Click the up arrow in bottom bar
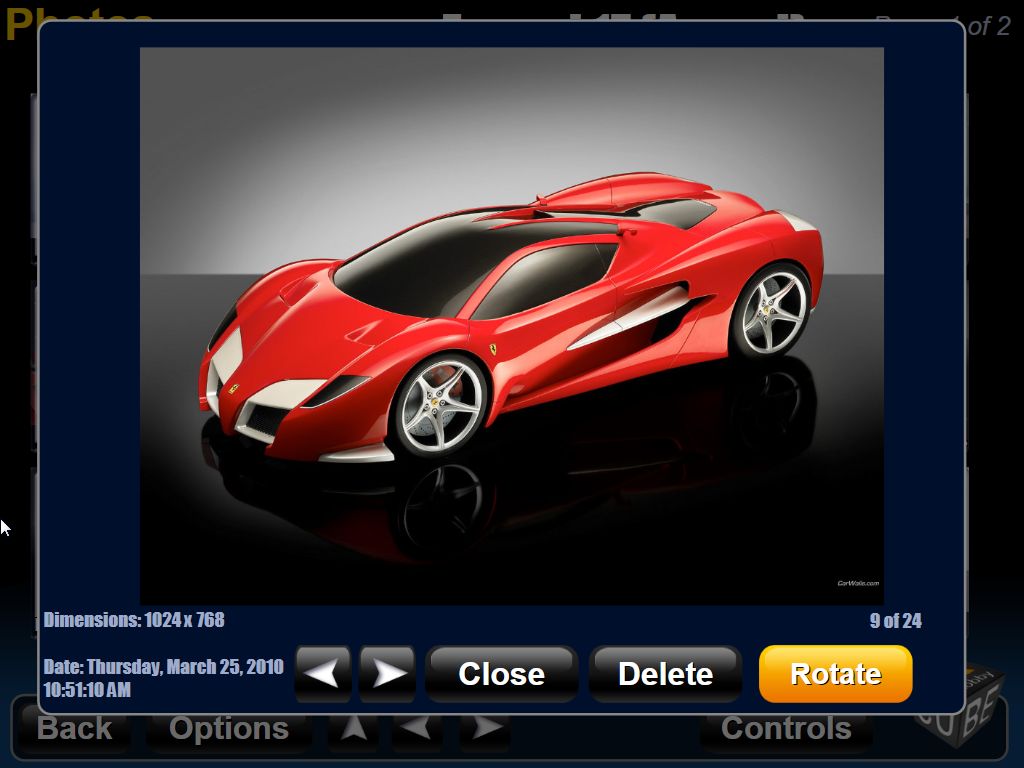 [x=353, y=729]
